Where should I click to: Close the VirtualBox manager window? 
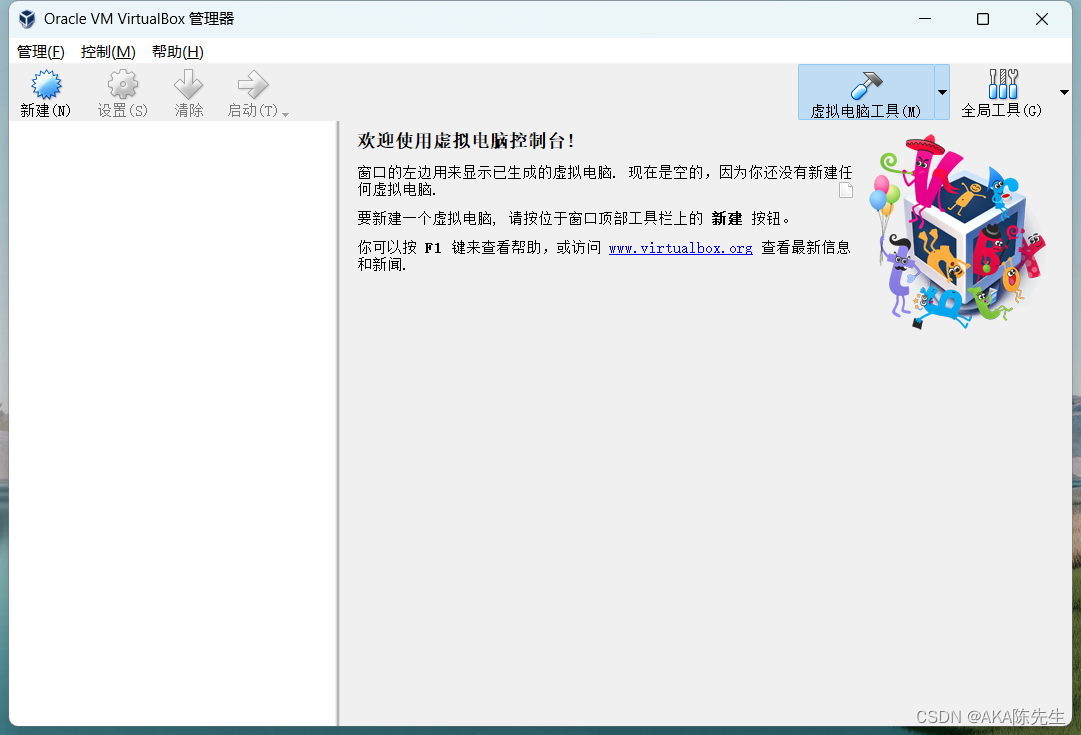(x=1042, y=19)
